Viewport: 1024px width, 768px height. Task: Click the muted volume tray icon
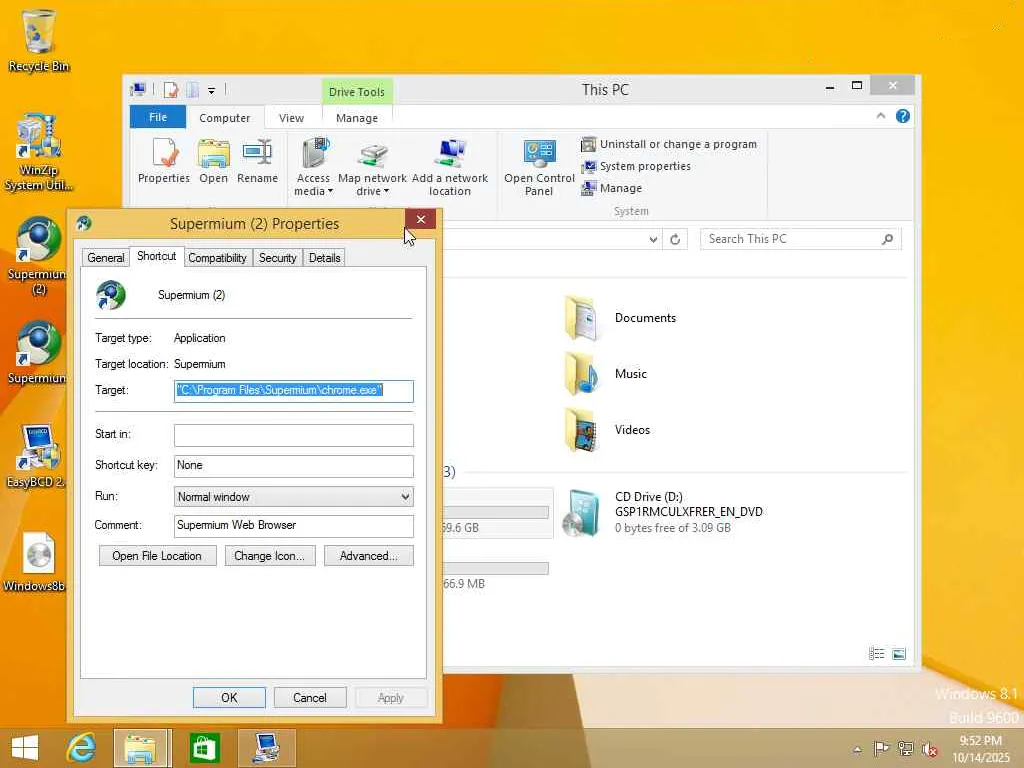930,749
